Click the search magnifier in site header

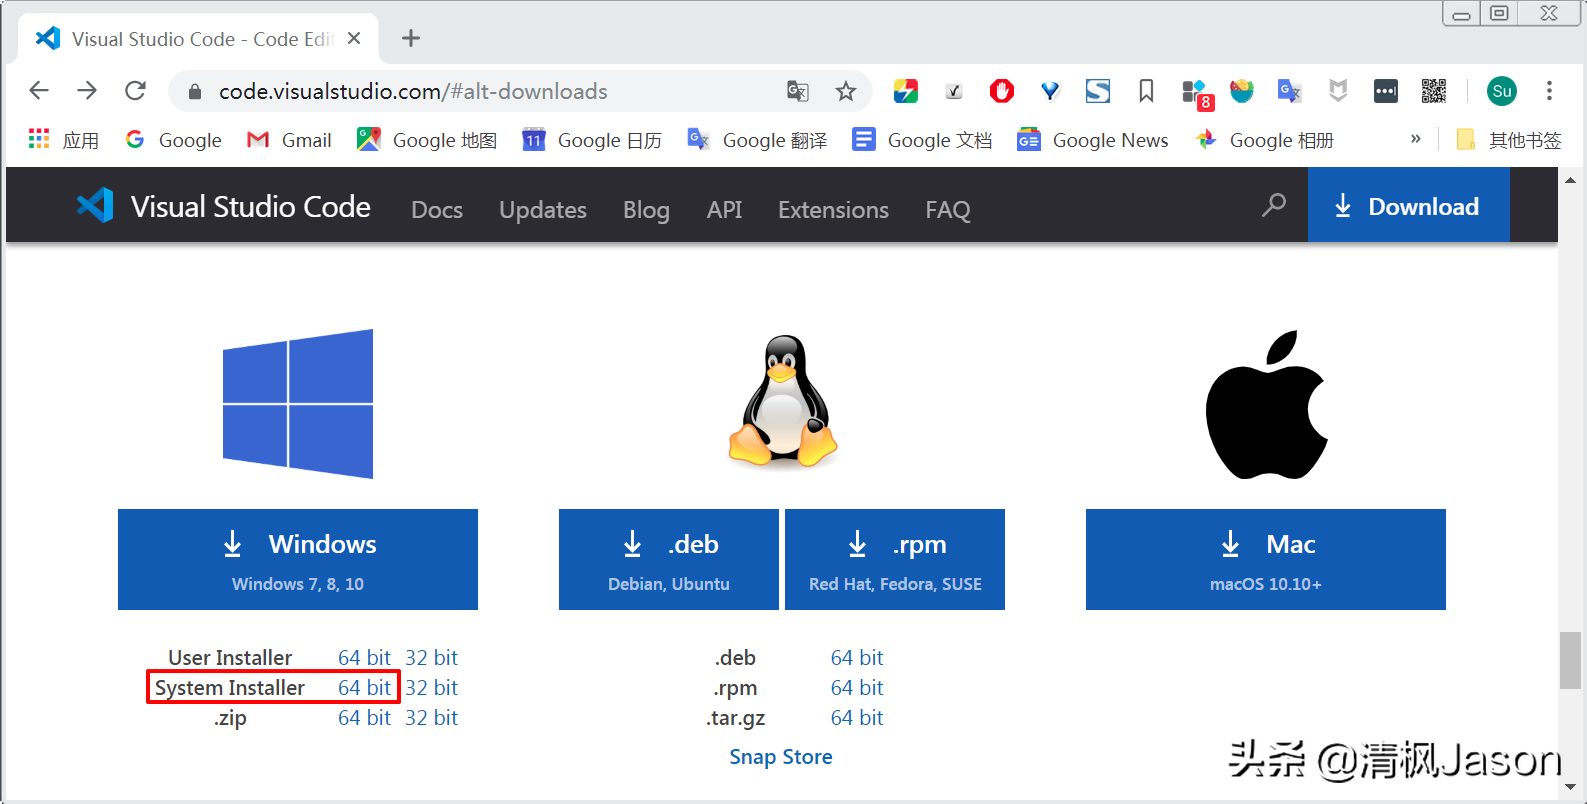click(x=1274, y=205)
